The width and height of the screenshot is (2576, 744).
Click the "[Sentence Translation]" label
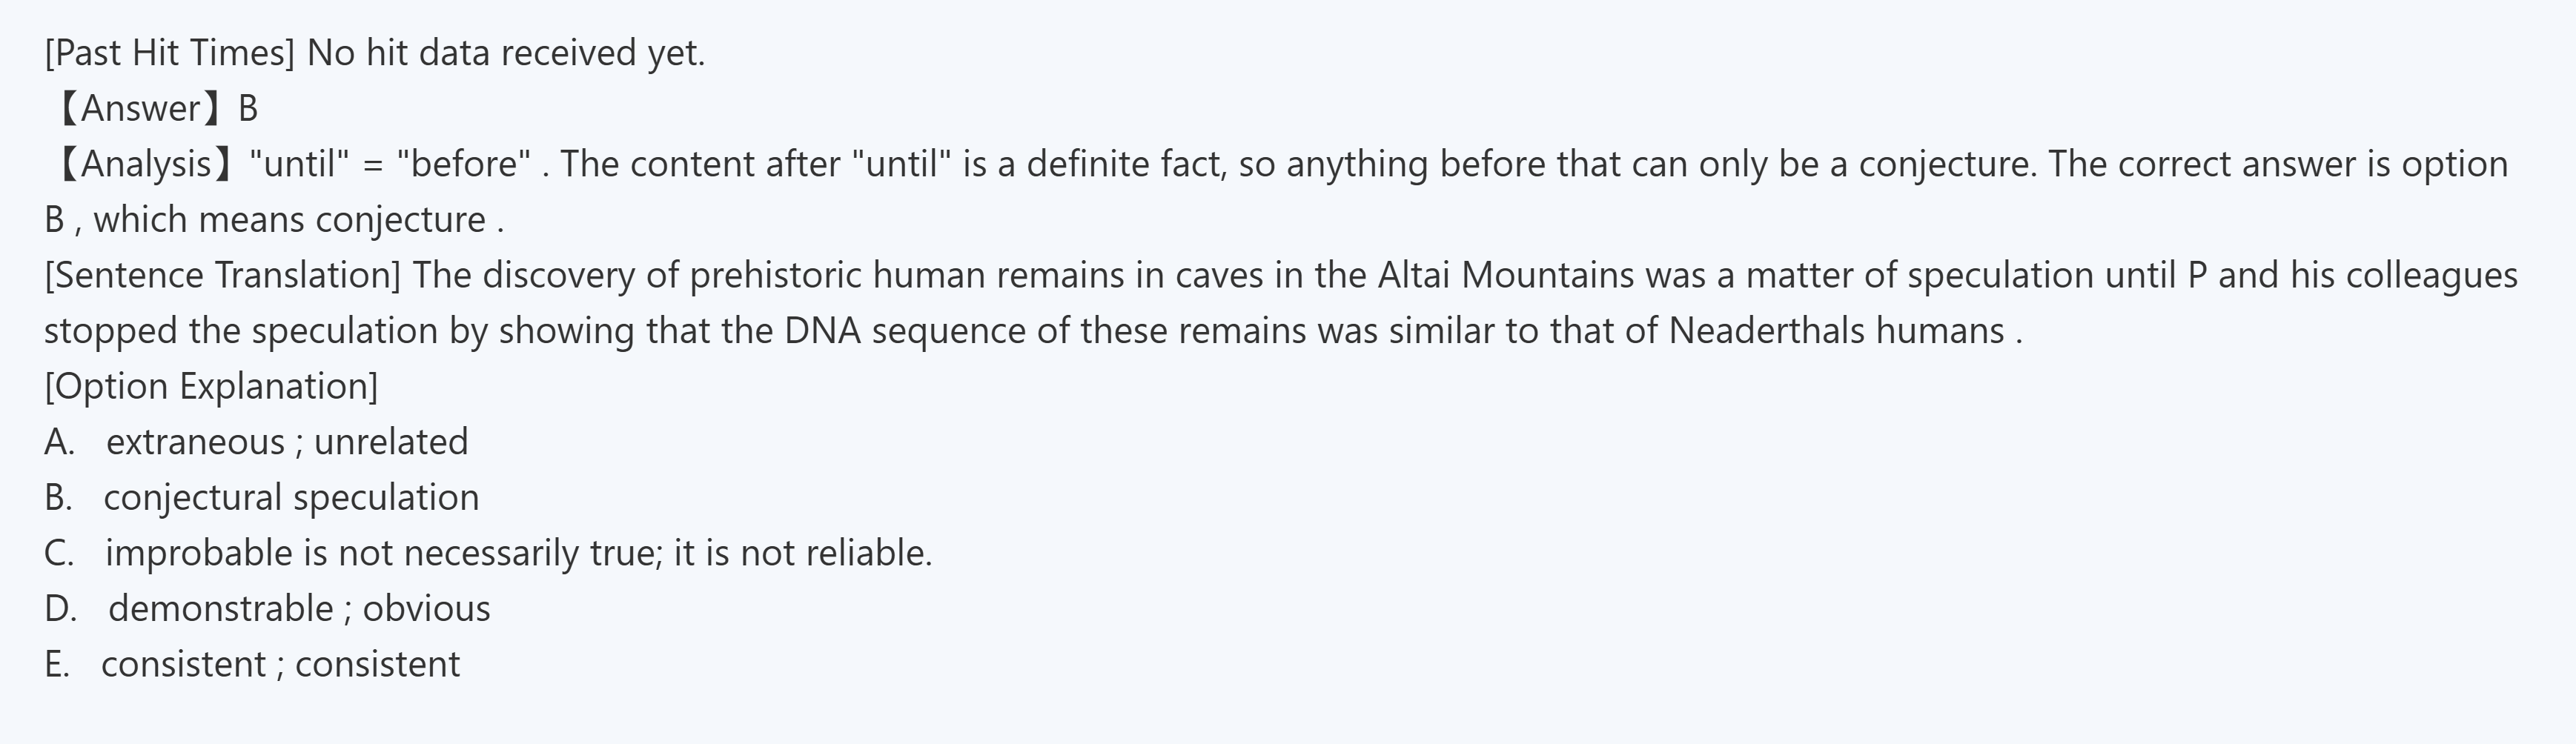point(222,275)
